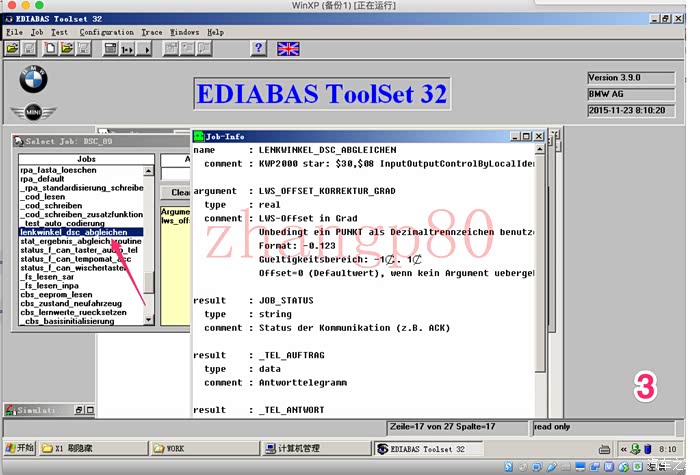Open help with the blue question mark icon
This screenshot has width=700, height=475.
click(x=258, y=48)
